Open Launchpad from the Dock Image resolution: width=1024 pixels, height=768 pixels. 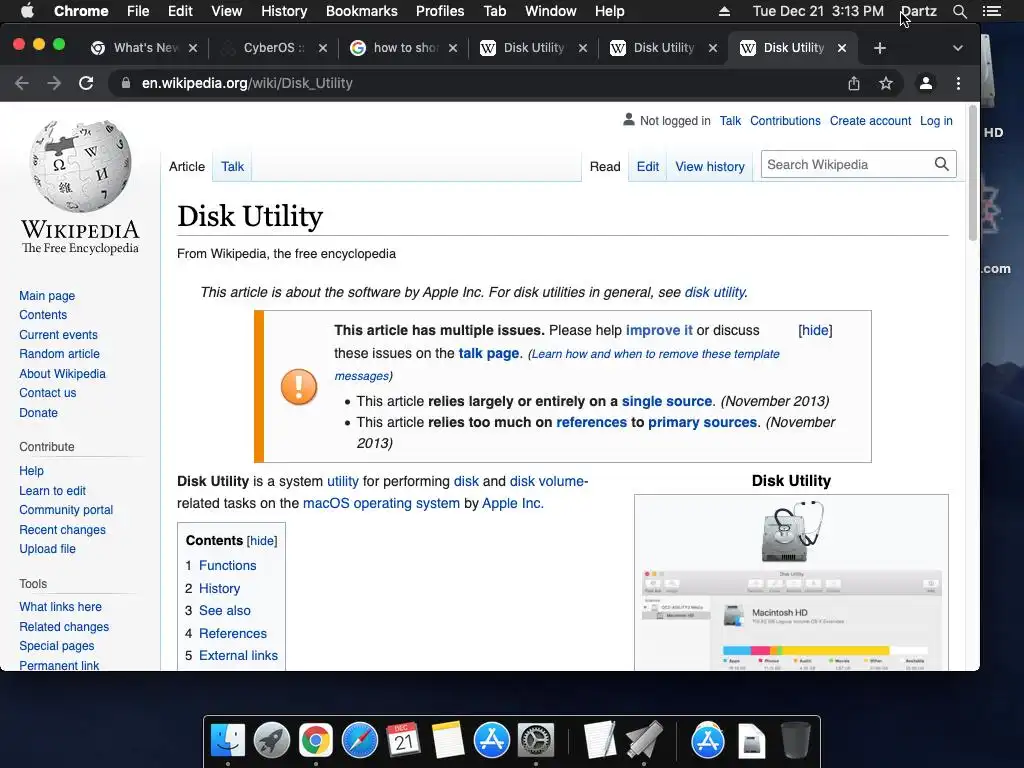tap(272, 741)
